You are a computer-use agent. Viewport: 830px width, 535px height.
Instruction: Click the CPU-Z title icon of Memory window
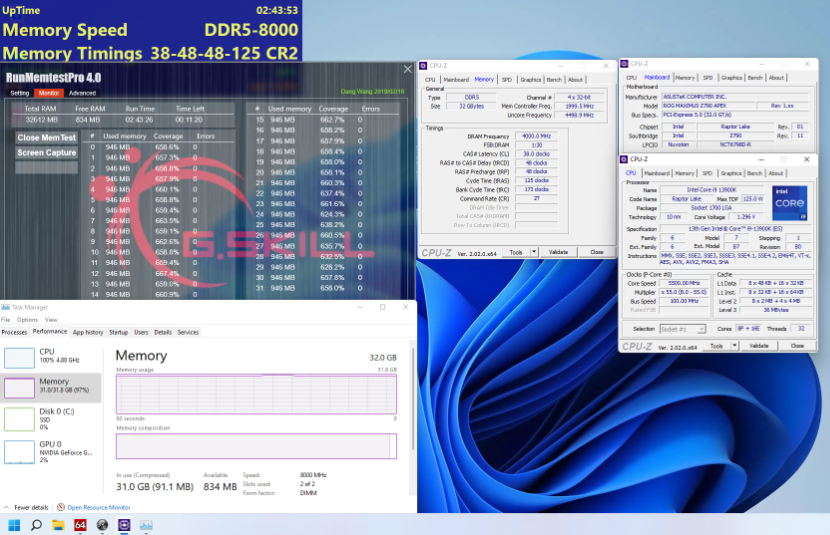[x=423, y=66]
